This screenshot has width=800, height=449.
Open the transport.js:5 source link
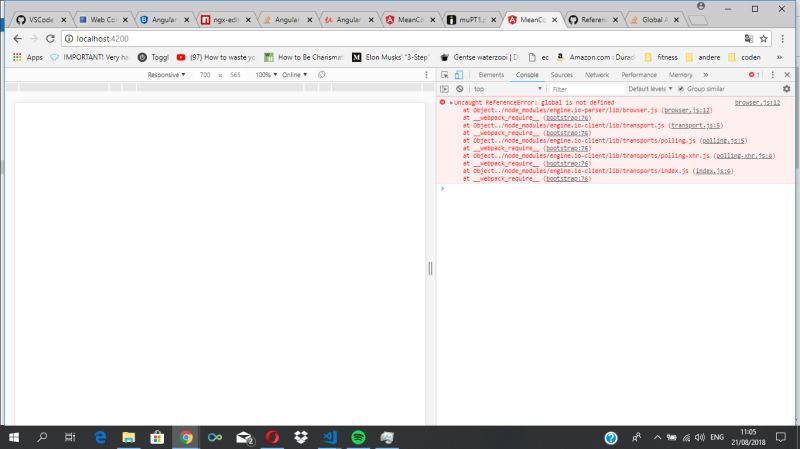tap(695, 126)
